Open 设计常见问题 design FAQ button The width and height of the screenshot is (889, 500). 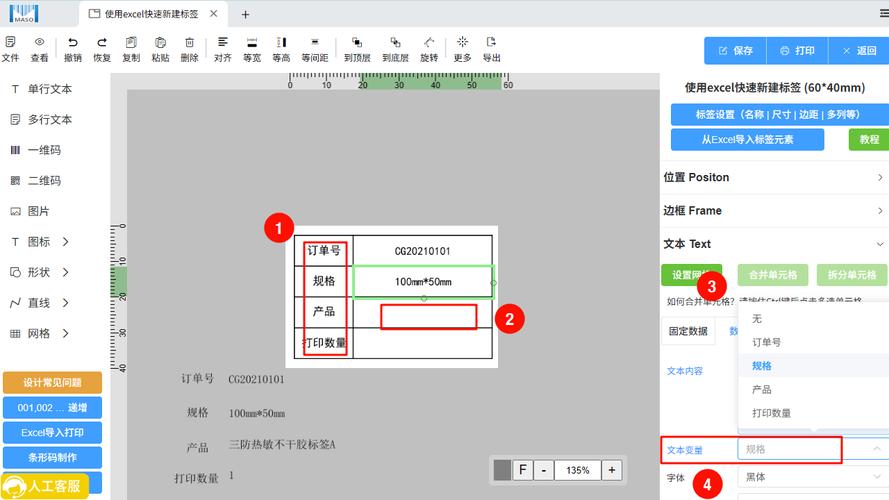[52, 383]
